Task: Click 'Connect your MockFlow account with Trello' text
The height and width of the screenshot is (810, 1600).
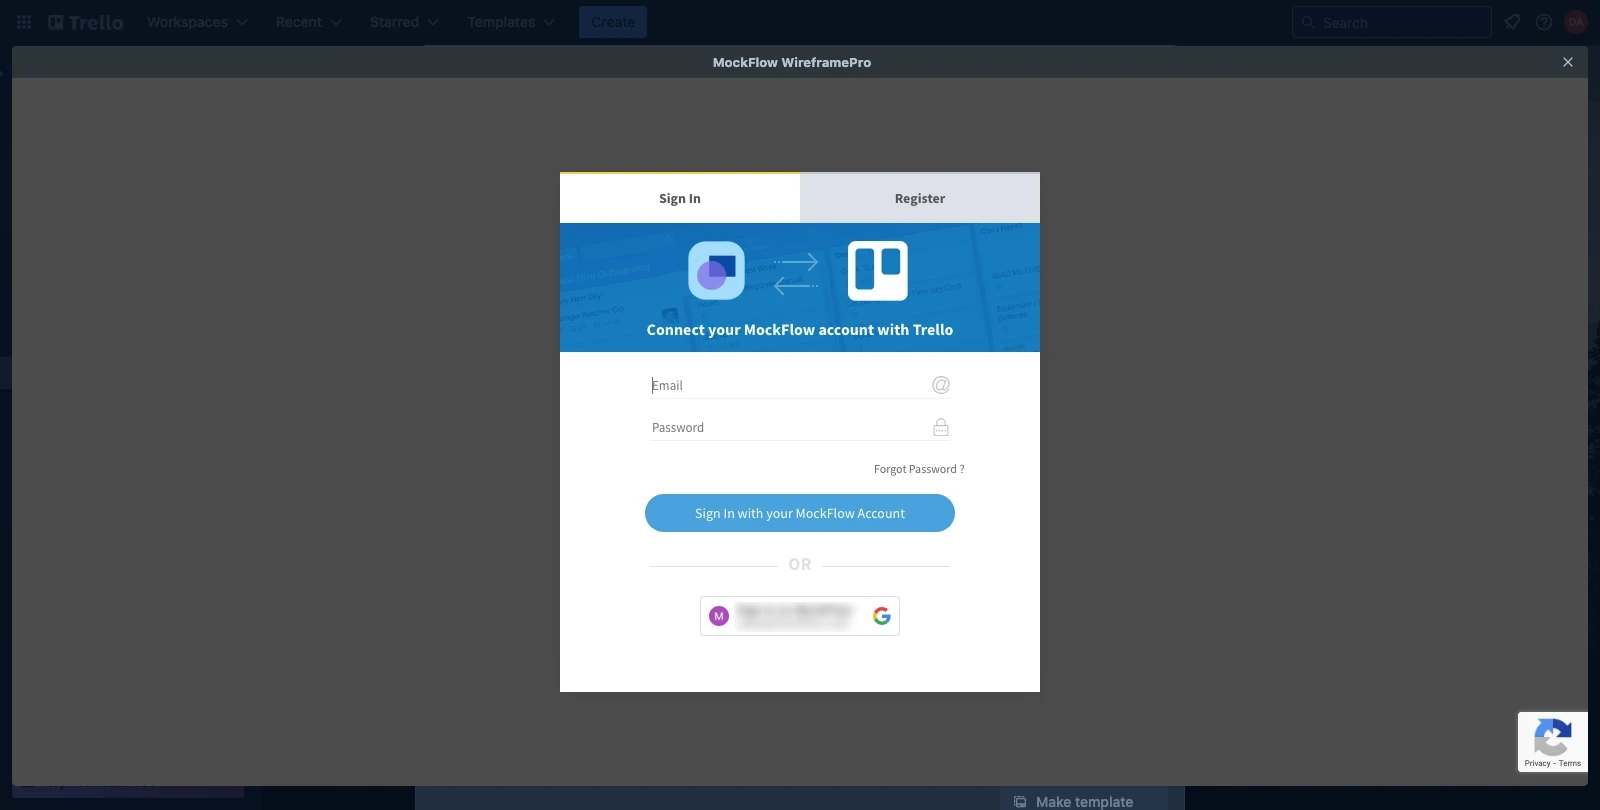Action: point(800,330)
